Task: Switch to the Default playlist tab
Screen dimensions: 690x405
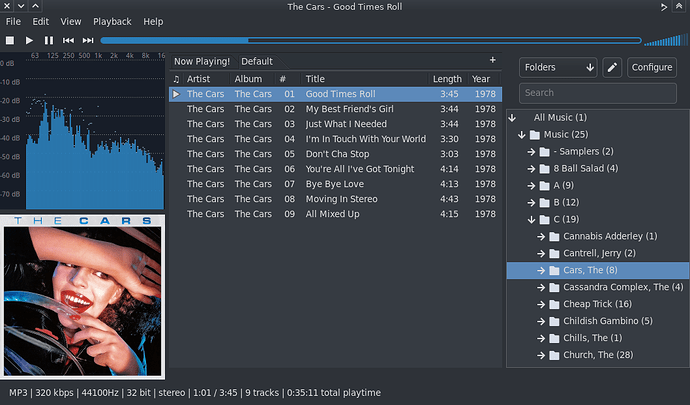Action: [x=257, y=62]
